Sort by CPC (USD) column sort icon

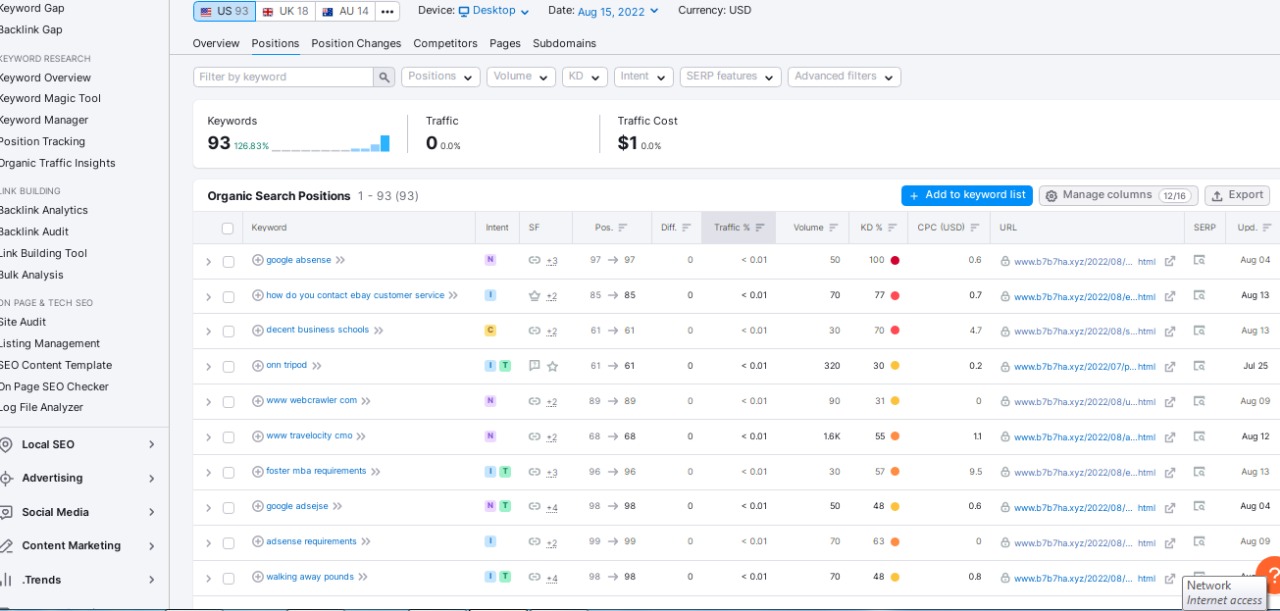974,228
